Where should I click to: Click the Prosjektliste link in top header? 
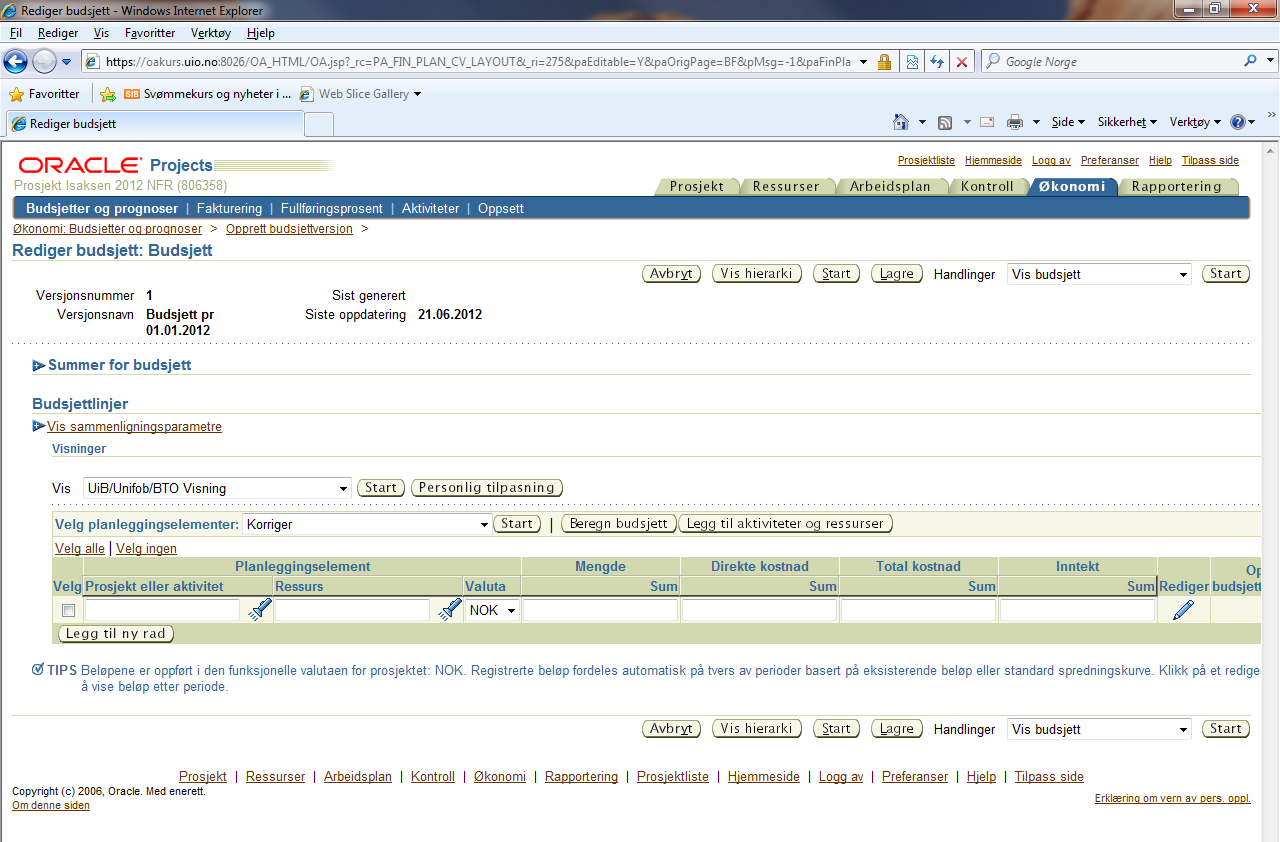(926, 160)
